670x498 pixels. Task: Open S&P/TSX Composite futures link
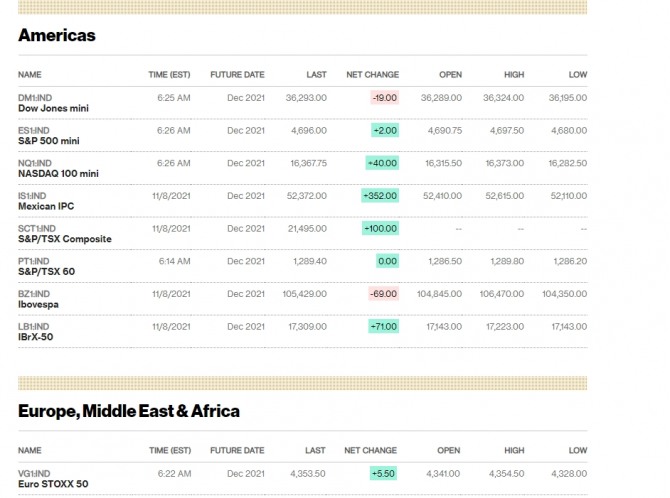tap(65, 239)
